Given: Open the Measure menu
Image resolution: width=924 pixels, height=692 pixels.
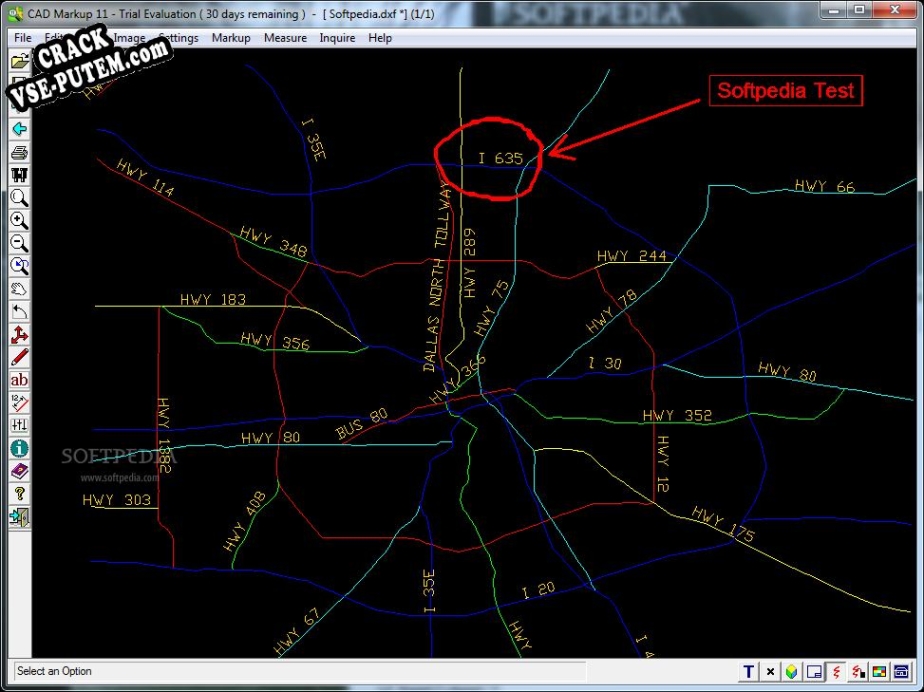Looking at the screenshot, I should click(285, 38).
